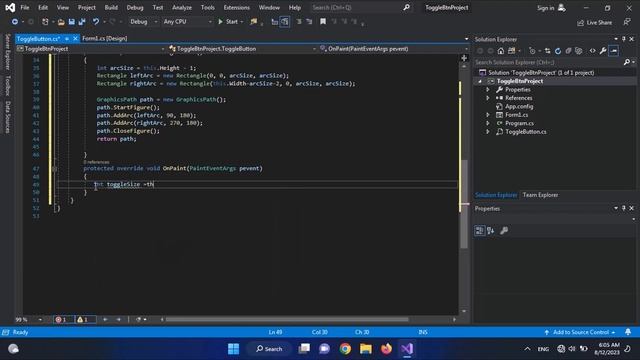Click the Undo toolbar icon
640x360 pixels.
click(96, 22)
